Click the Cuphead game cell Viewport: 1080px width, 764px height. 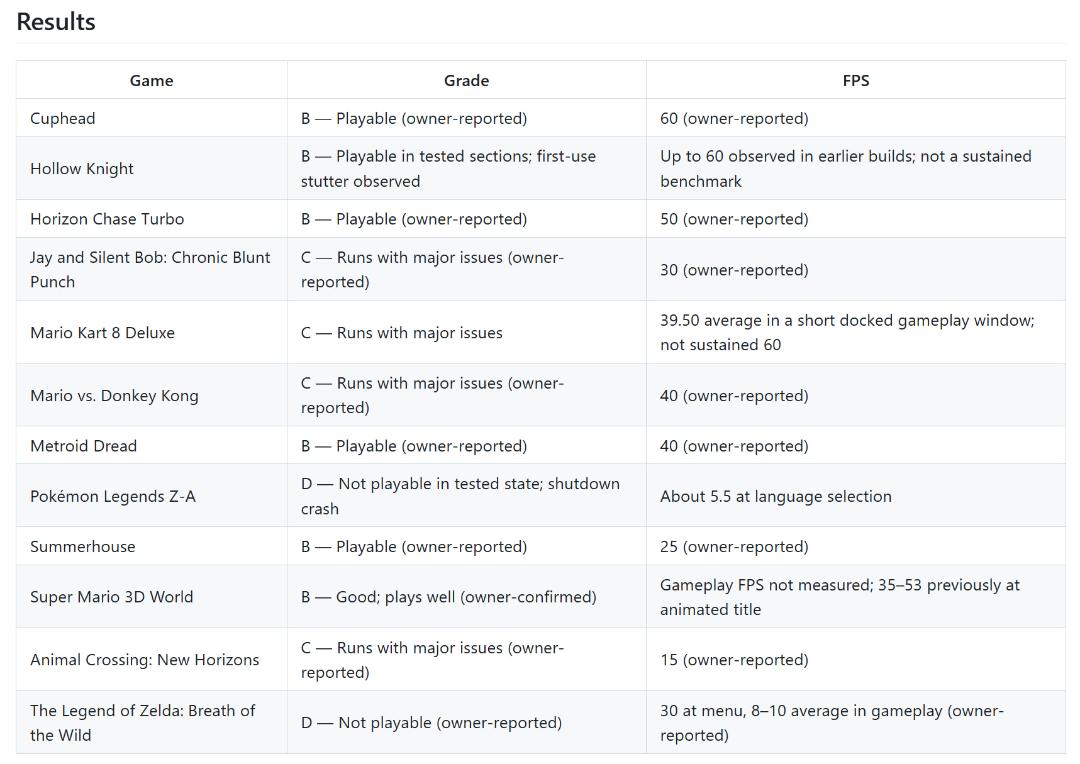(x=152, y=118)
